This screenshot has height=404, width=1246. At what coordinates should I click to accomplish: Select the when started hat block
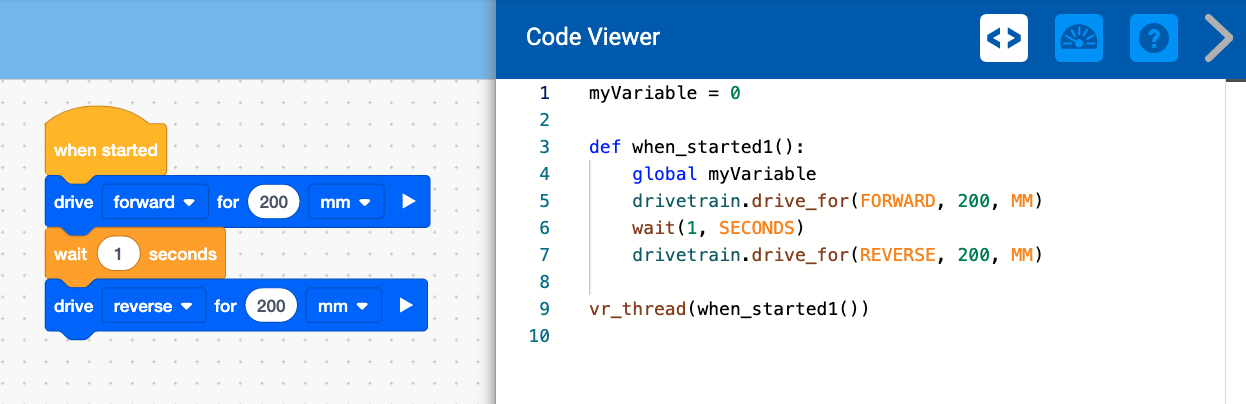click(105, 149)
